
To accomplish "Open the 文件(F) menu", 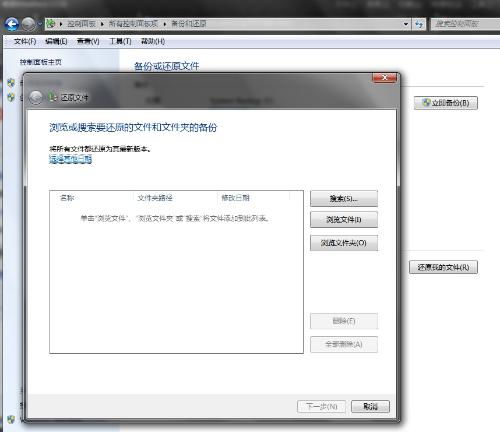I will tap(25, 41).
